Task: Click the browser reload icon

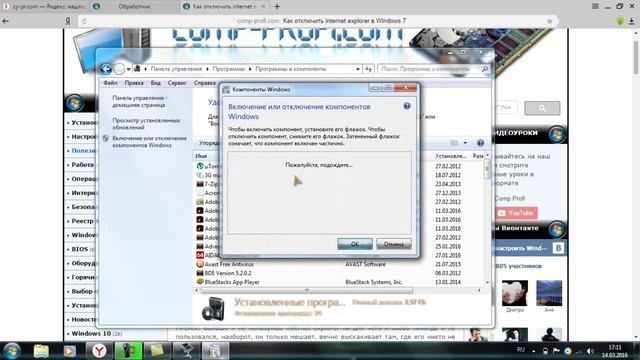Action: [x=84, y=21]
